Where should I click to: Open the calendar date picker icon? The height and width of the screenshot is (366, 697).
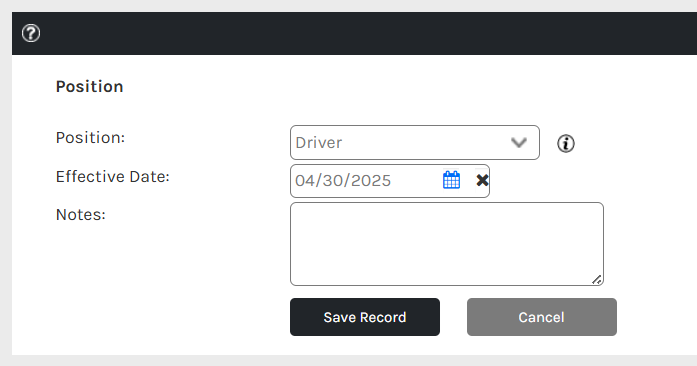[451, 180]
